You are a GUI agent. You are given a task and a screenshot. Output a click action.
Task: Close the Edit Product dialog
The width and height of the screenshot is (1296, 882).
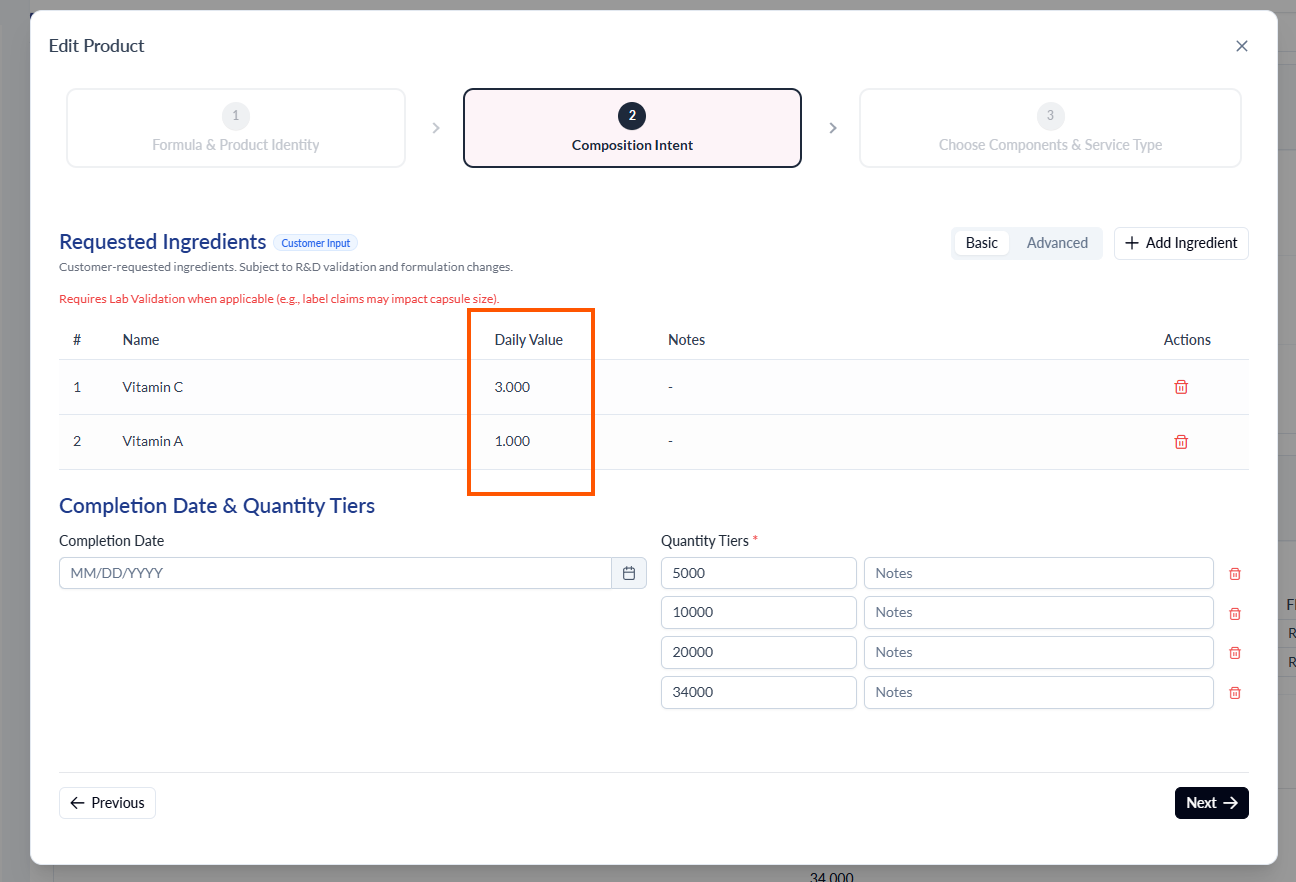click(x=1242, y=46)
